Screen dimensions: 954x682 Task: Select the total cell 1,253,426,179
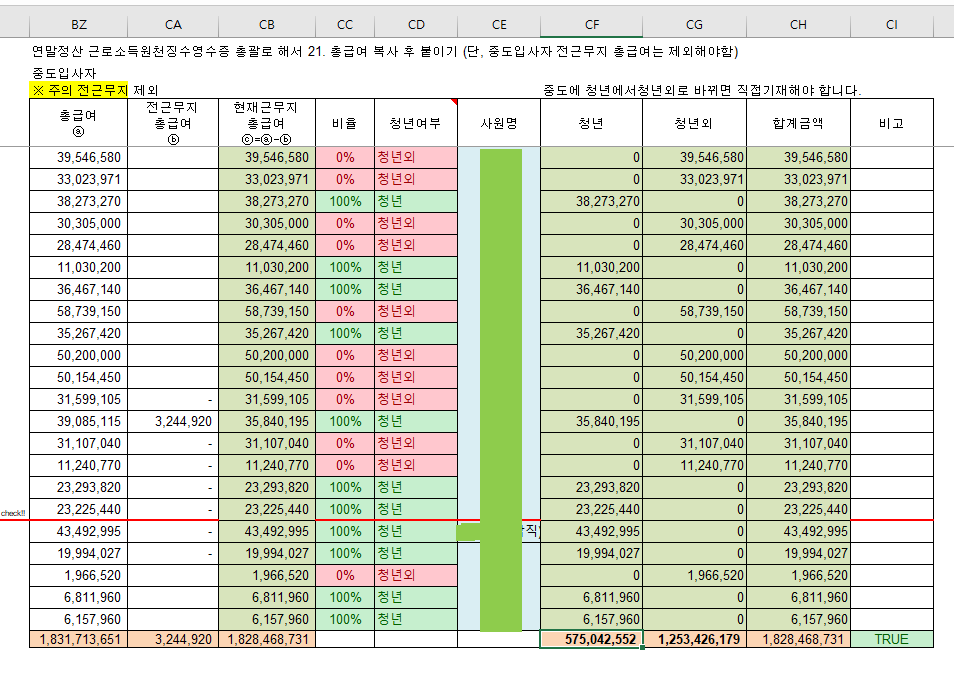[x=693, y=639]
